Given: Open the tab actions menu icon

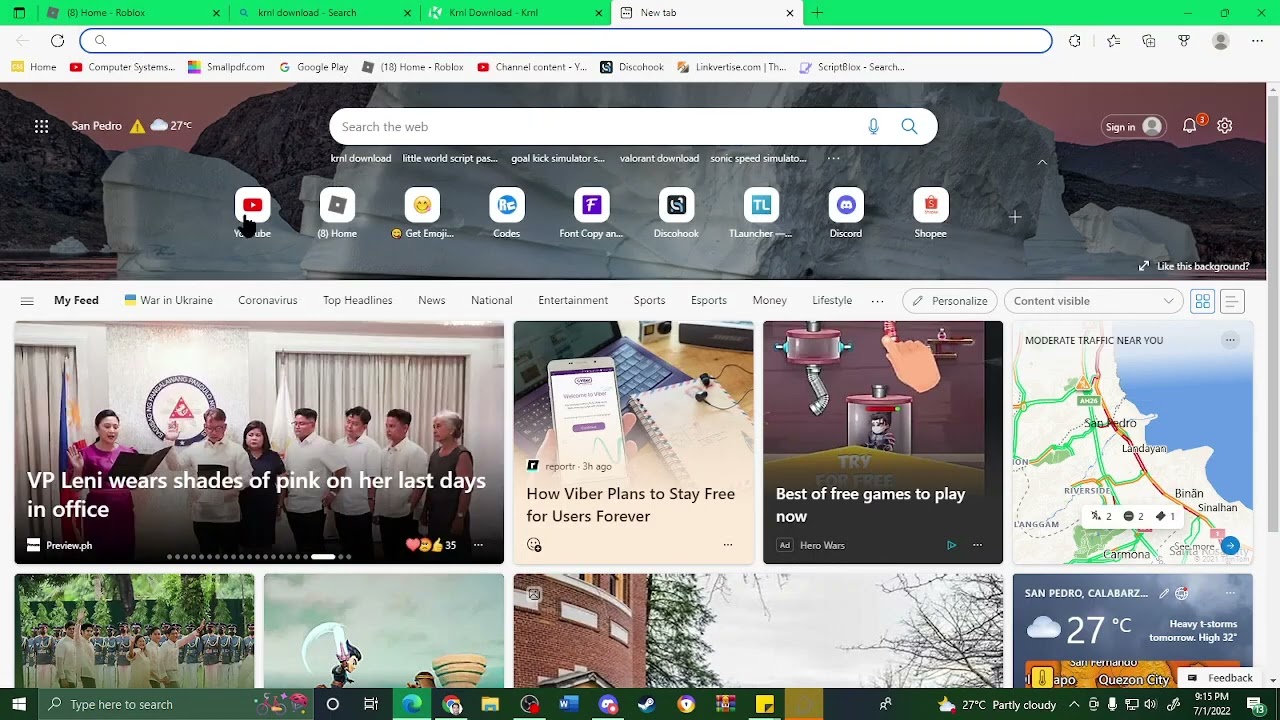Looking at the screenshot, I should [x=19, y=13].
